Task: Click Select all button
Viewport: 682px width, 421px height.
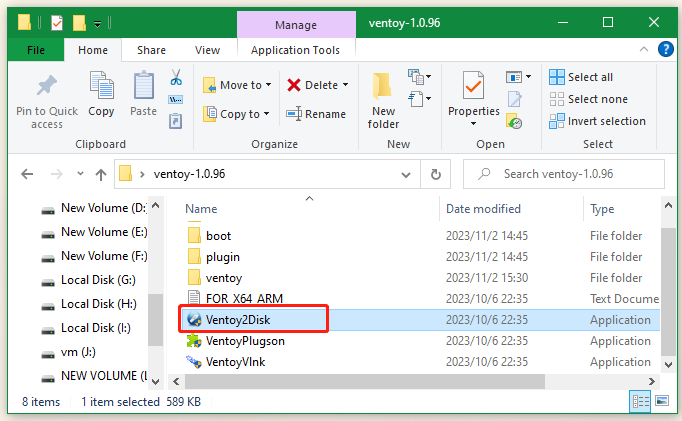Action: pyautogui.click(x=581, y=77)
